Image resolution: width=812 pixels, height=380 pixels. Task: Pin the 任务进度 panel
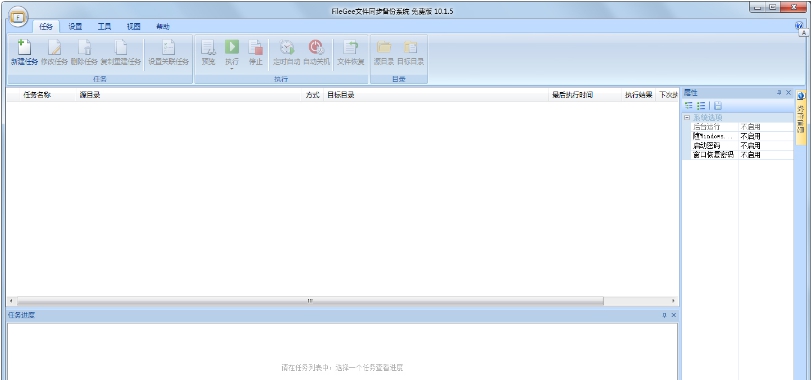pos(664,315)
